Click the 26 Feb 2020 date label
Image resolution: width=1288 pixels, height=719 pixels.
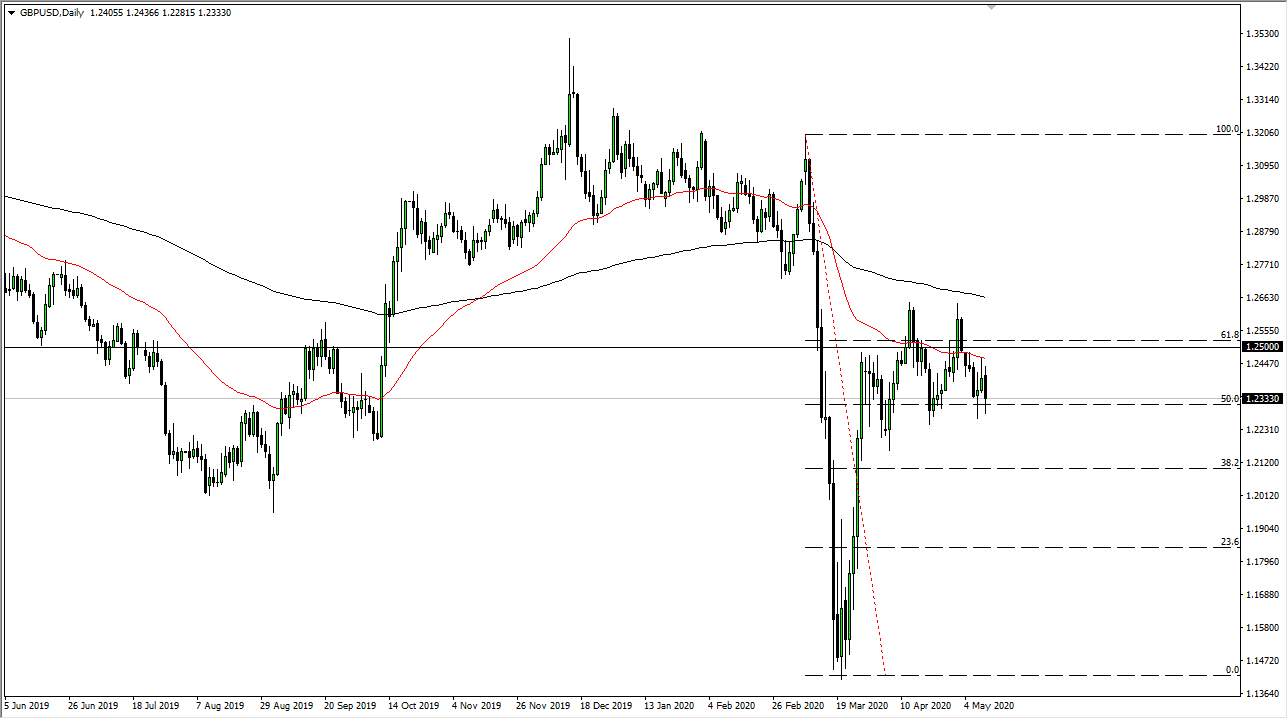tap(798, 705)
